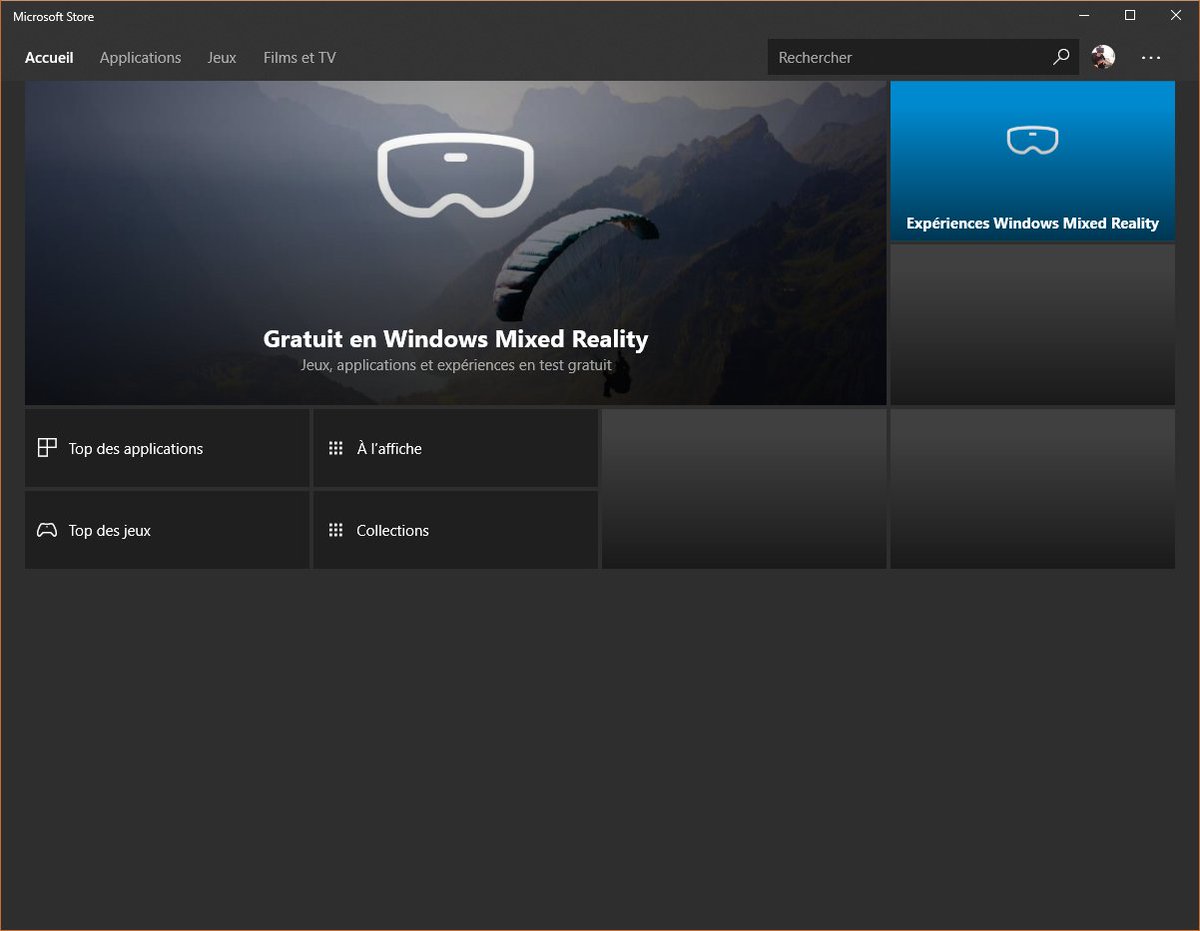1200x931 pixels.
Task: Switch to the Applications tab
Action: [140, 58]
